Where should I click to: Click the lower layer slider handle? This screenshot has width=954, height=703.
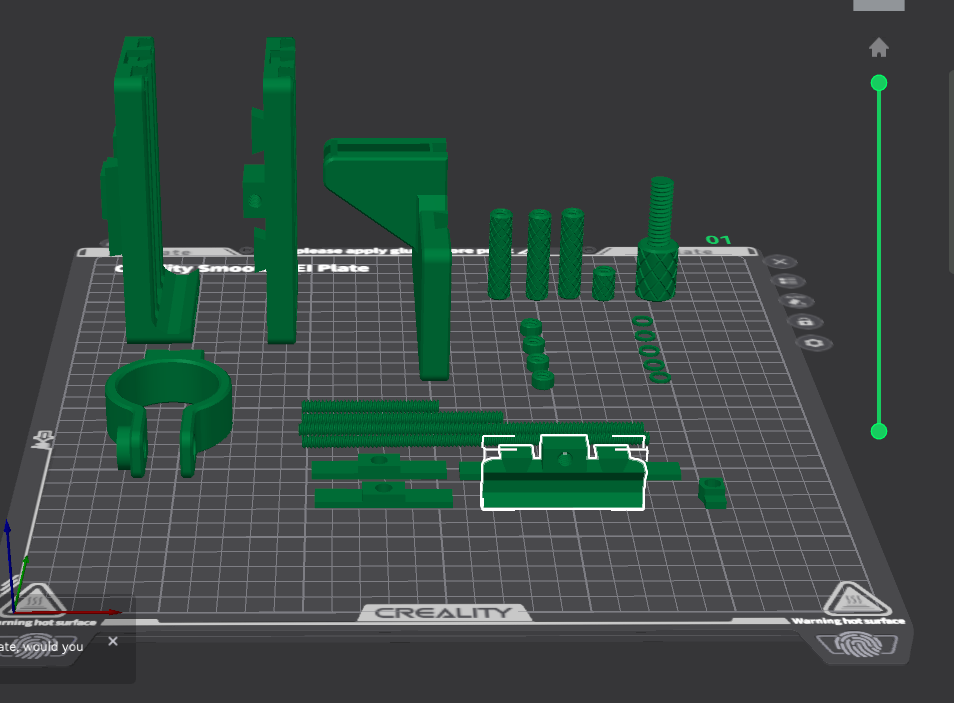coord(879,432)
